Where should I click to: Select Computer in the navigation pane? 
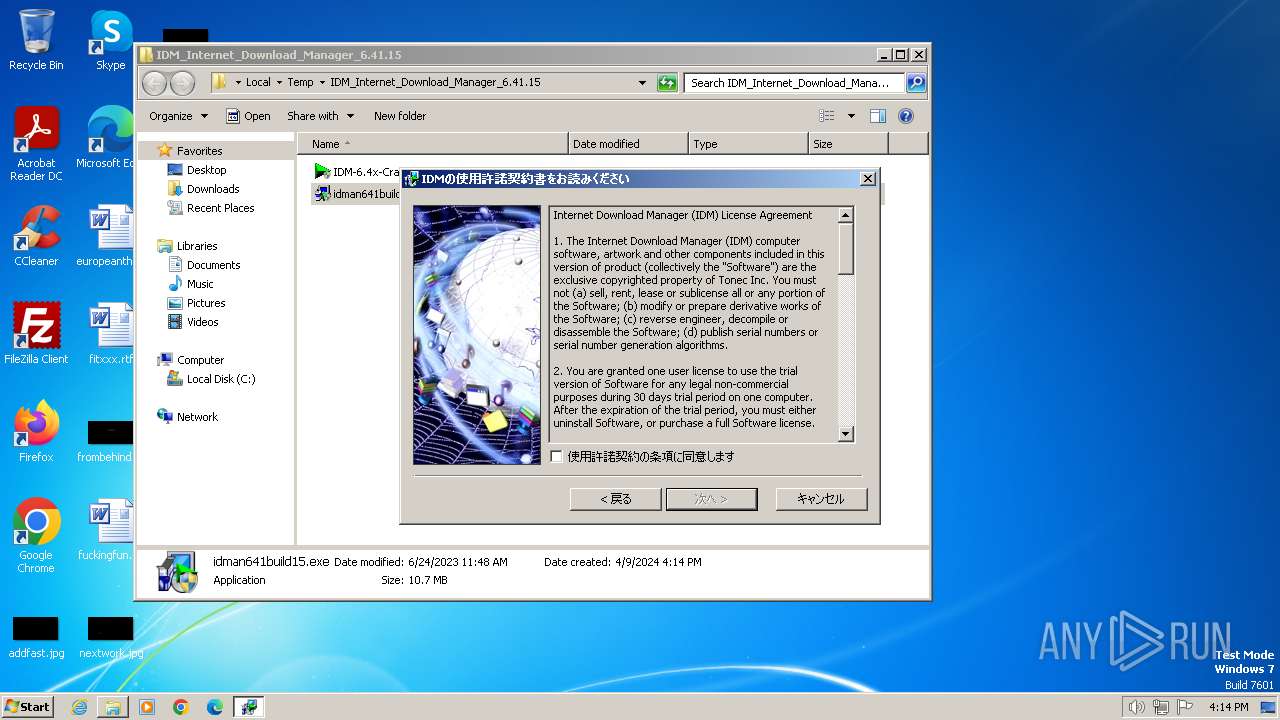point(200,360)
